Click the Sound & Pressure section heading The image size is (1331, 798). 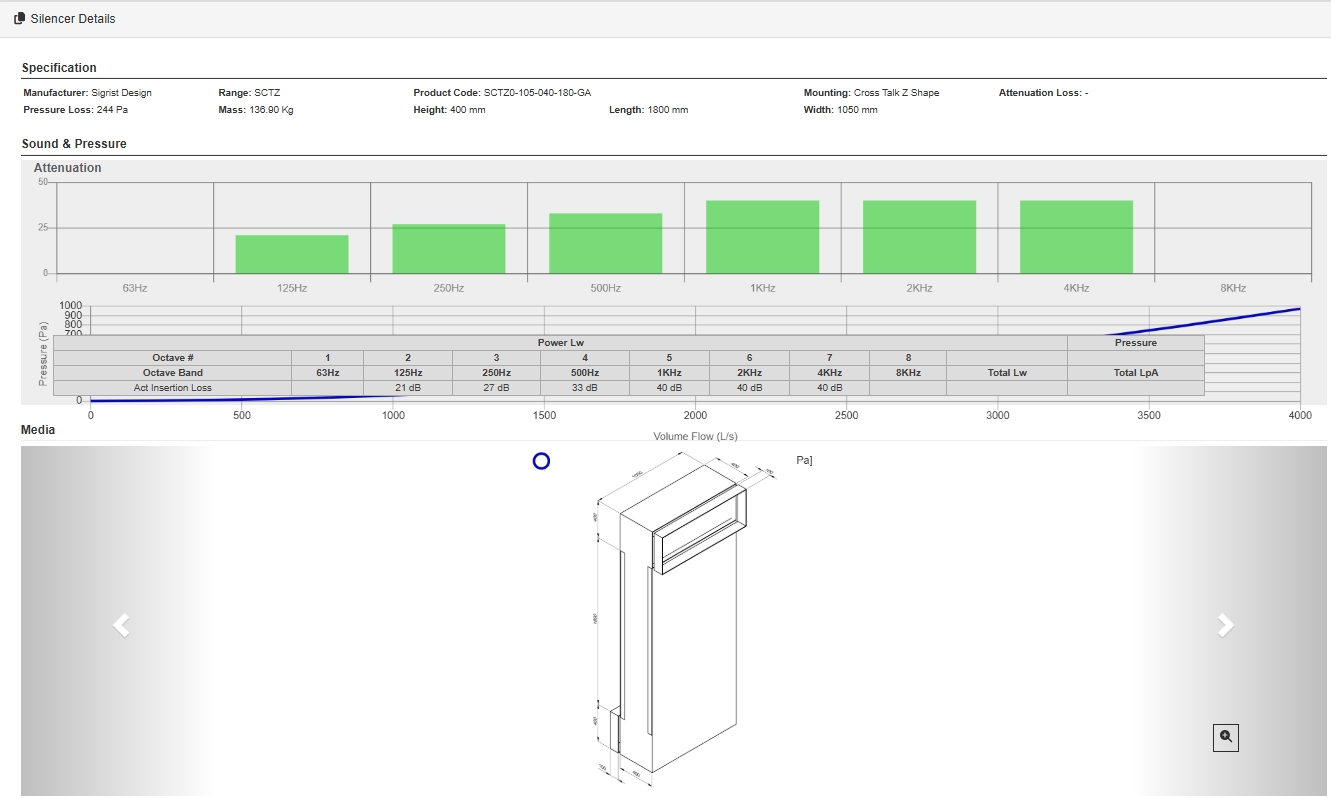[x=74, y=144]
